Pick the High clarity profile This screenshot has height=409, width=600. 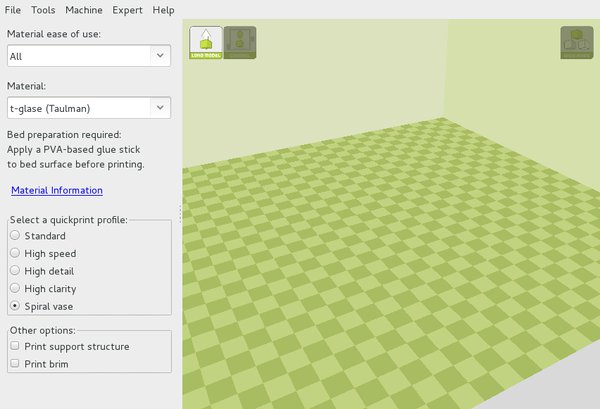[15, 288]
